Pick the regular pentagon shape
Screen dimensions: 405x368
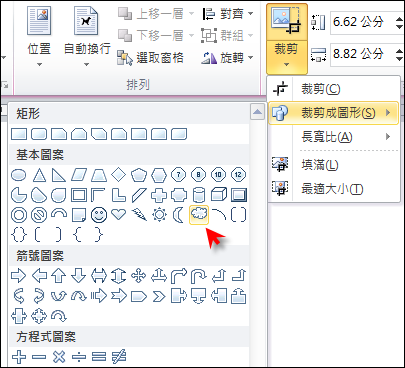pyautogui.click(x=139, y=175)
